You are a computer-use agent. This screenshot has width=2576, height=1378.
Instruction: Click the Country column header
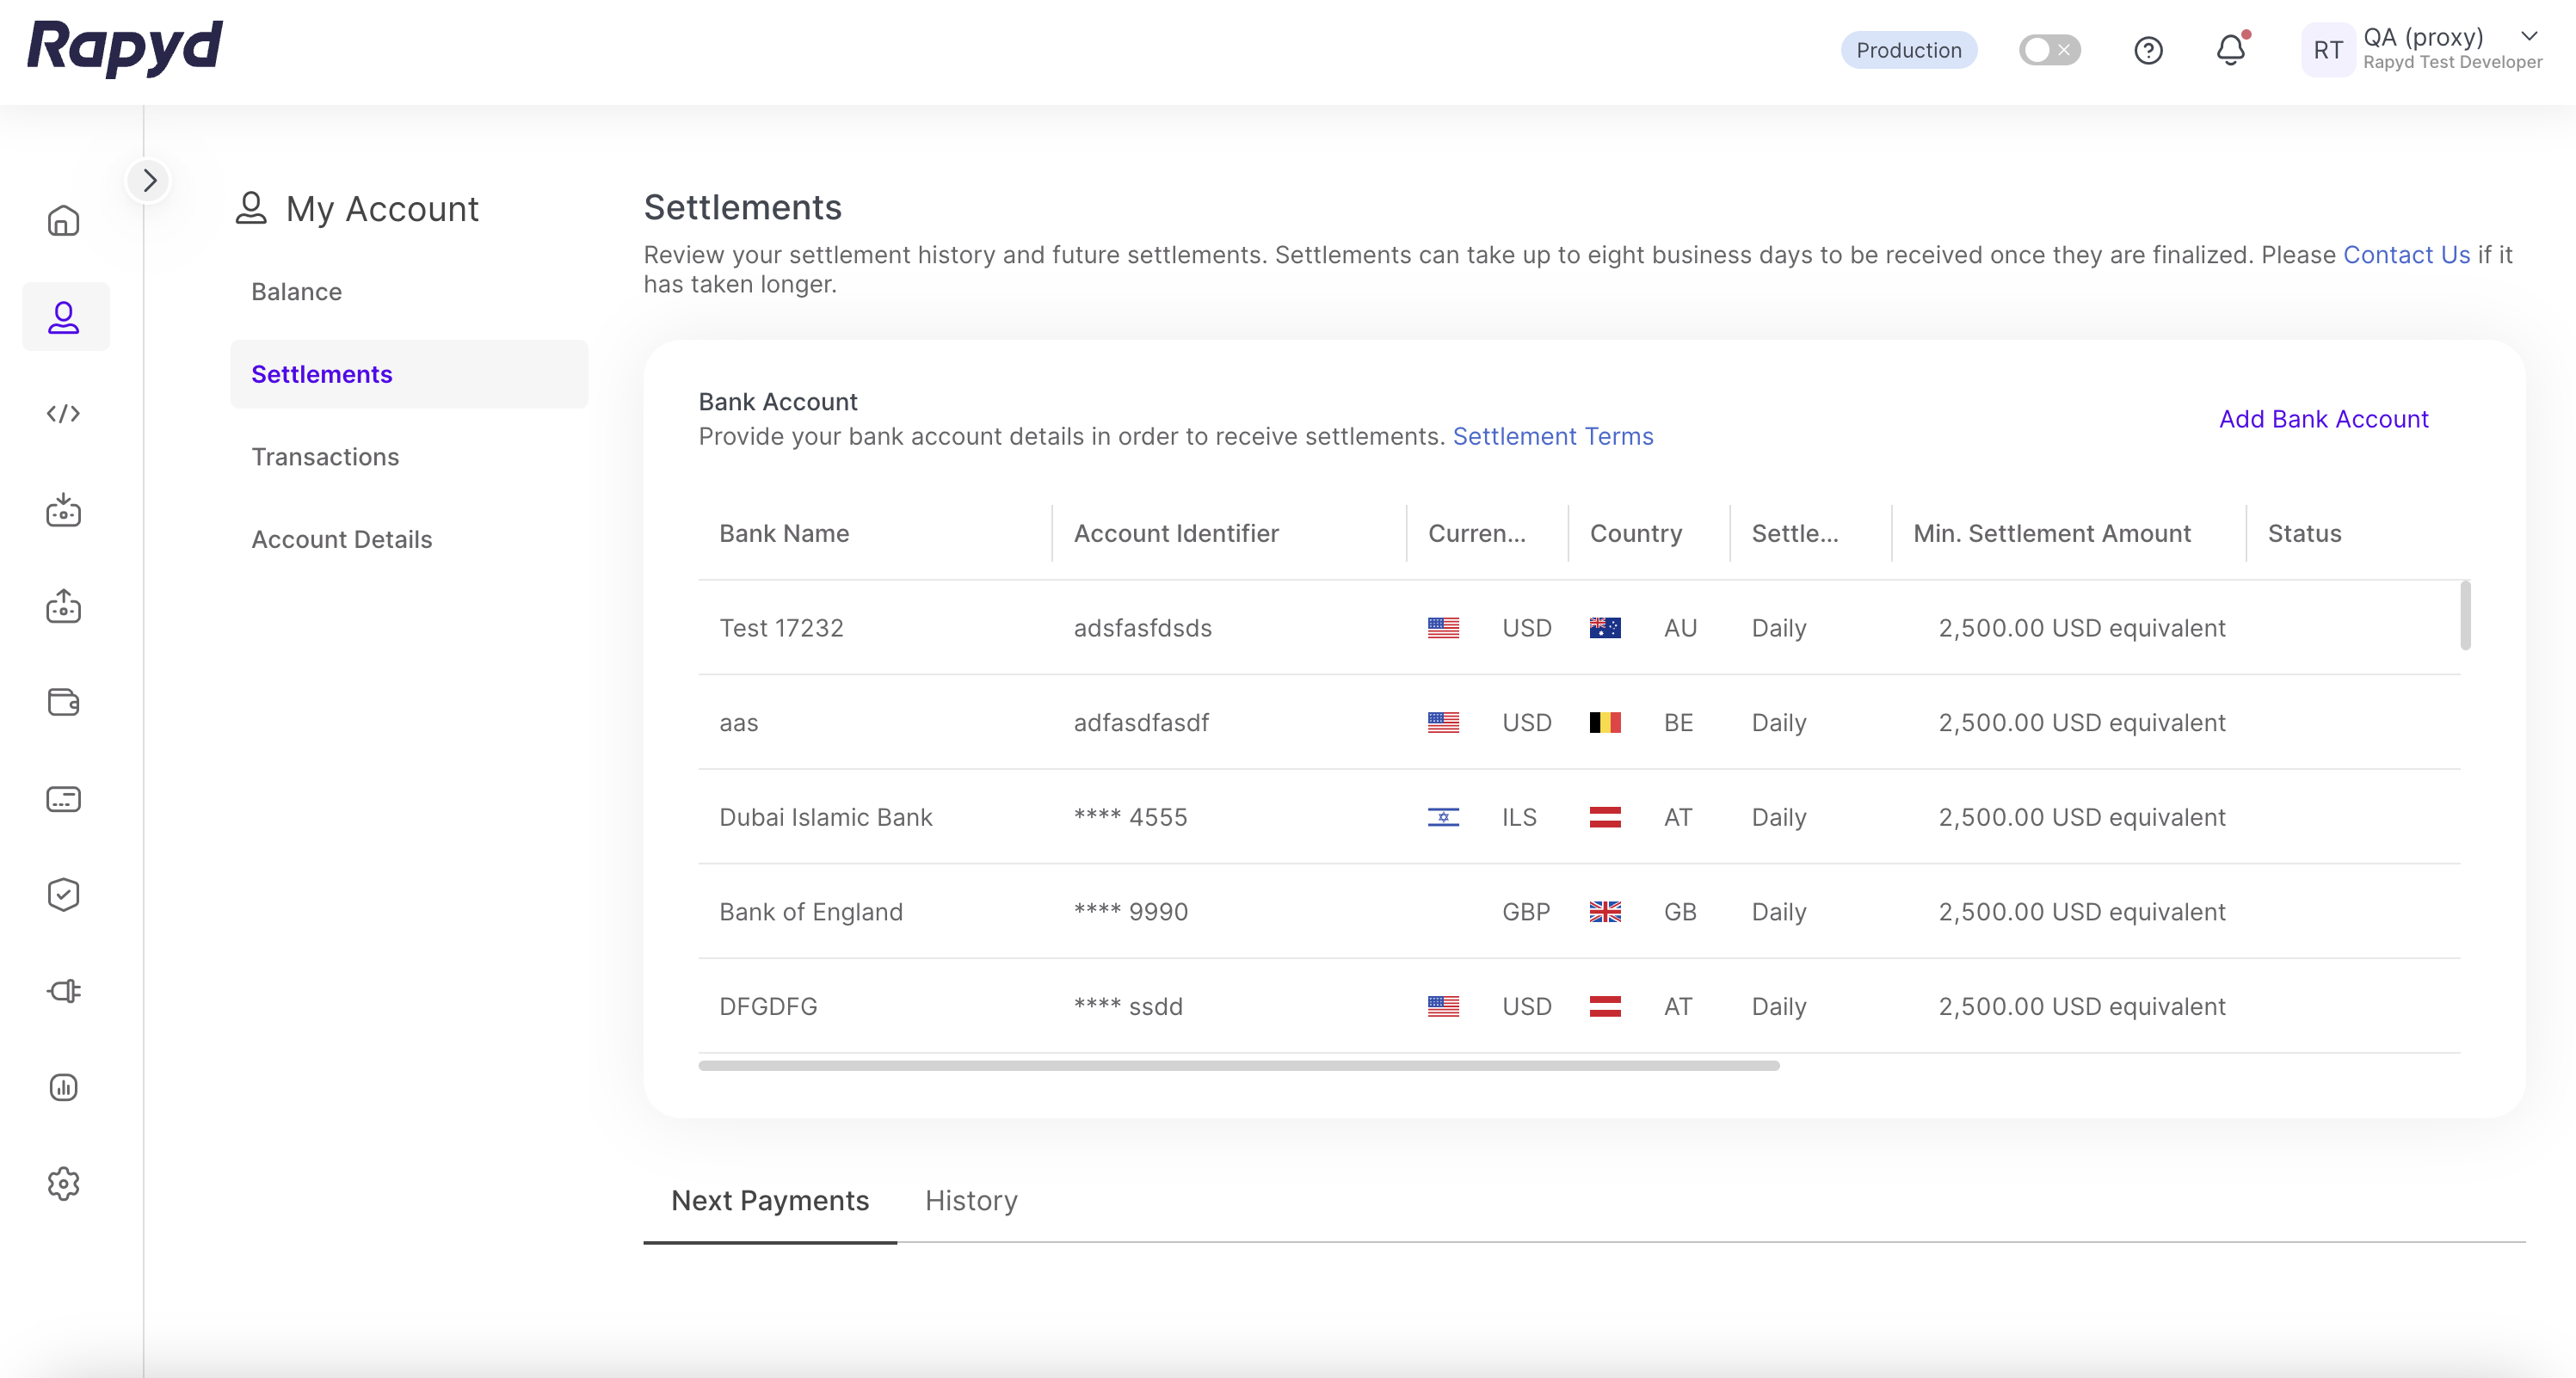tap(1636, 533)
